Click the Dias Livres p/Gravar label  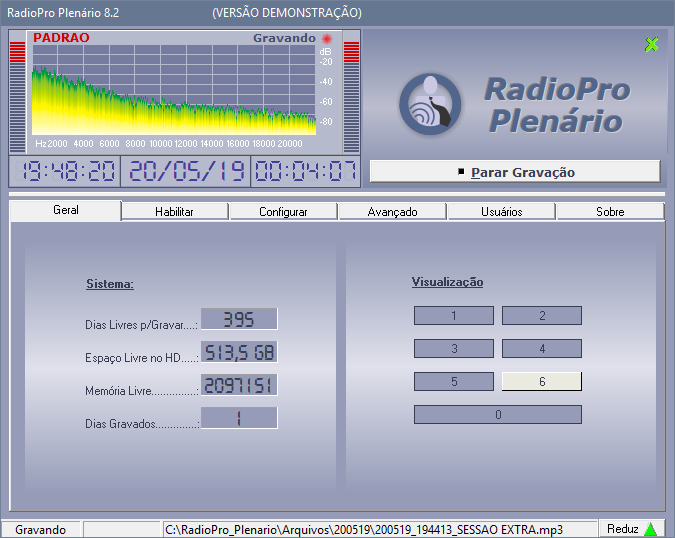click(141, 325)
